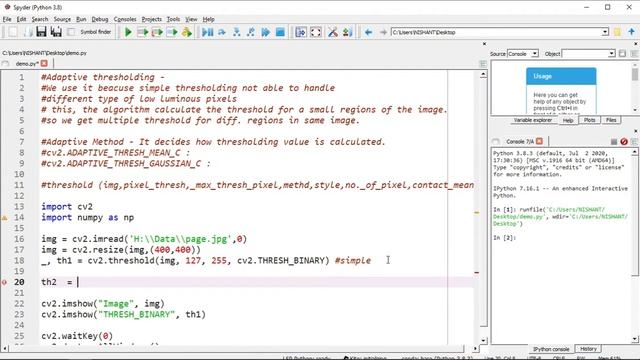Run the file with the green play icon
640x360 pixels.
coord(128,32)
